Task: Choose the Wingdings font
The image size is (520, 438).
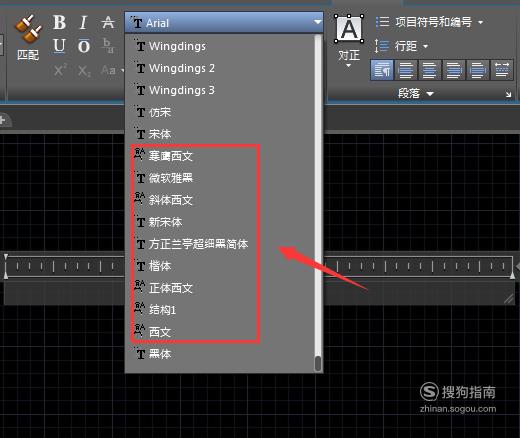Action: point(220,46)
